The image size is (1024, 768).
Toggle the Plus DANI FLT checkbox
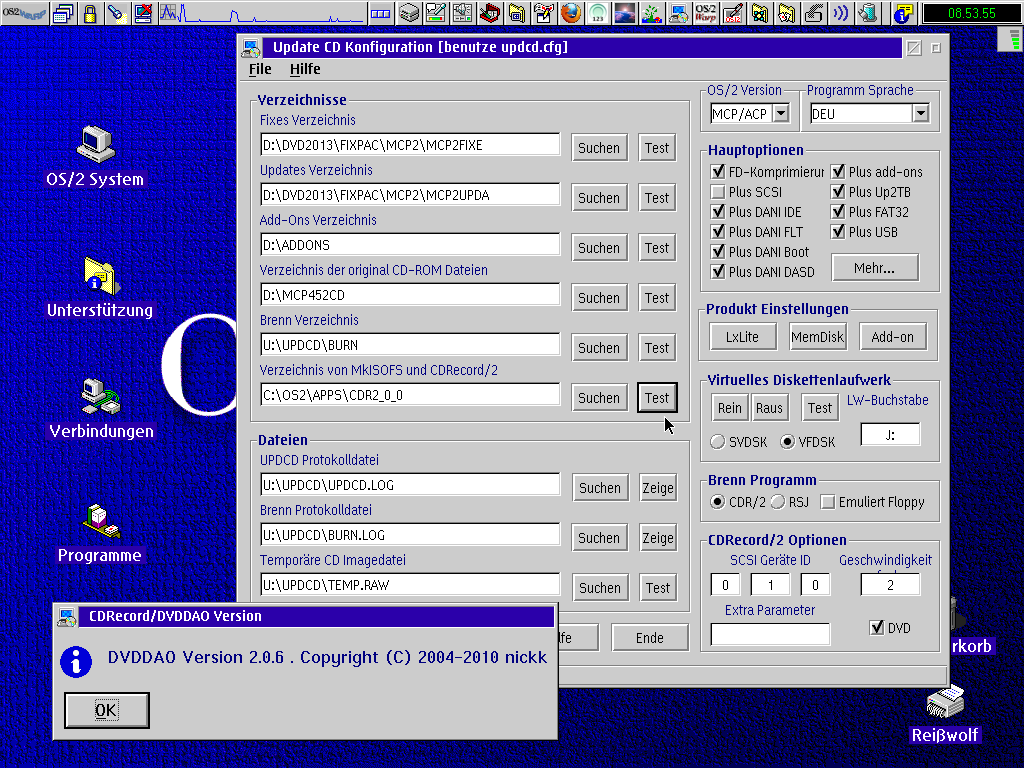pyautogui.click(x=718, y=232)
